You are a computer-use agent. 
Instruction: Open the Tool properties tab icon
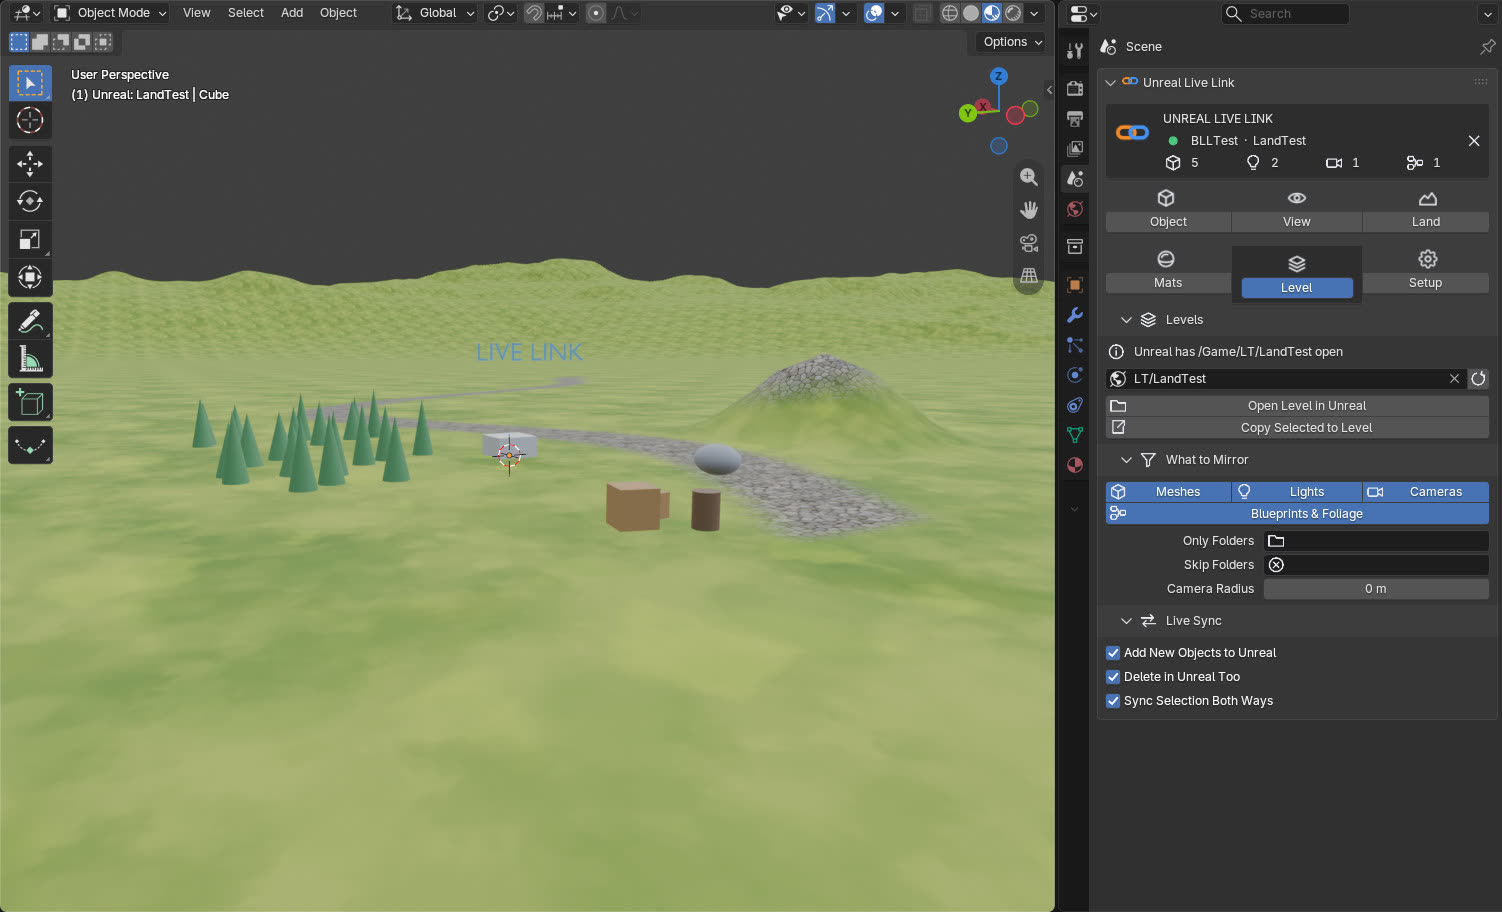[1075, 51]
